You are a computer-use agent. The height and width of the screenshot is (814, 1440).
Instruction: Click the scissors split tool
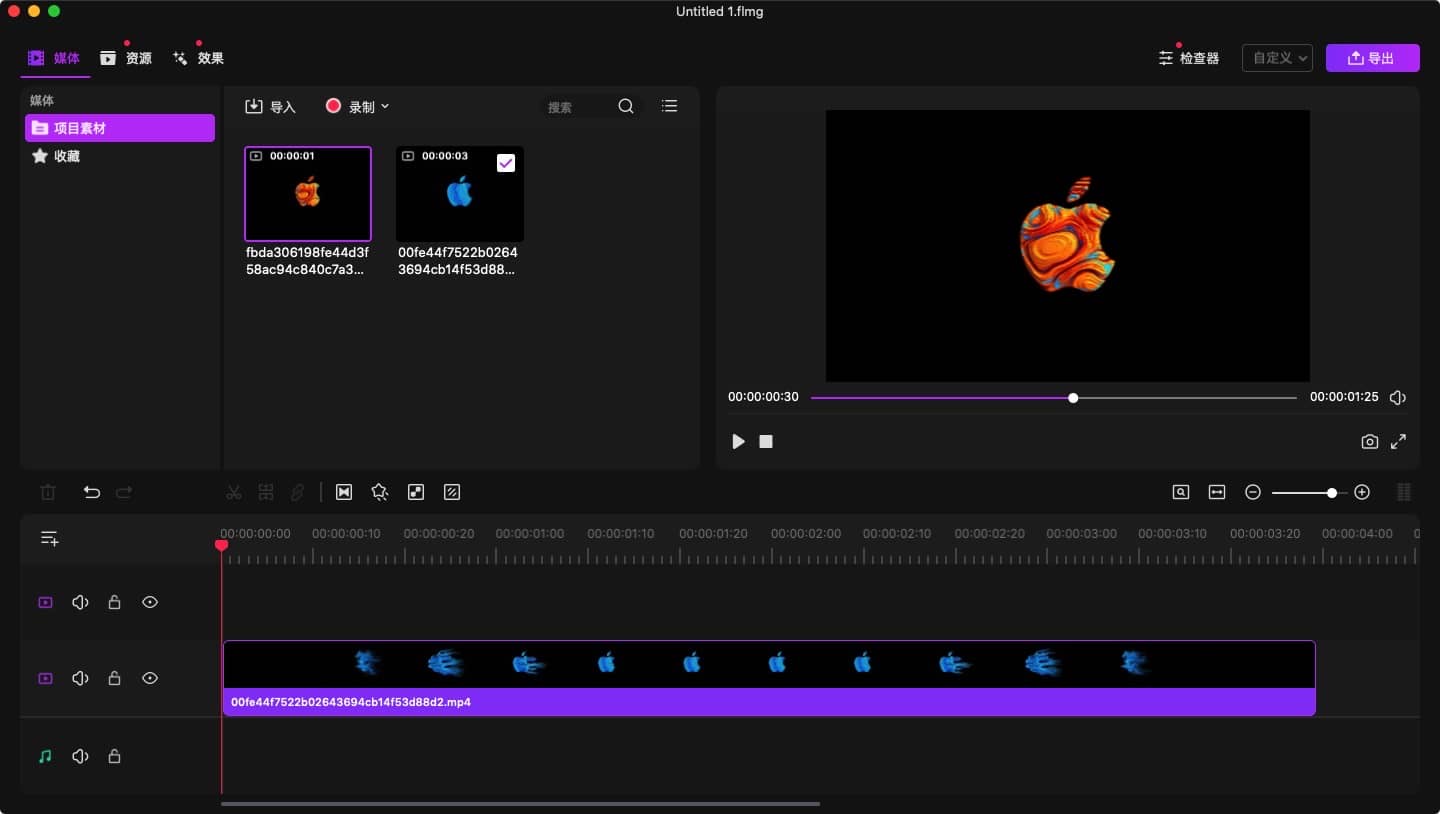tap(234, 492)
